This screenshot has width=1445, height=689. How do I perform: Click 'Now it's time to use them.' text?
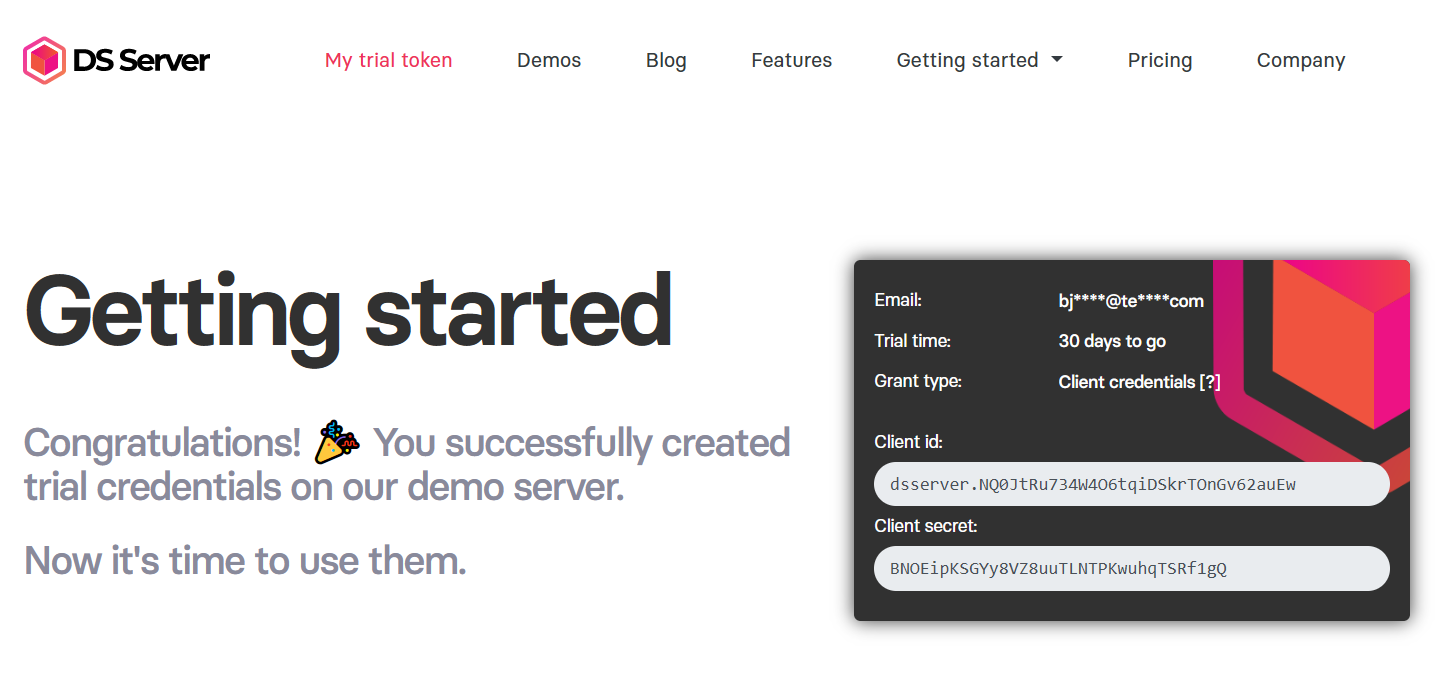coord(245,560)
